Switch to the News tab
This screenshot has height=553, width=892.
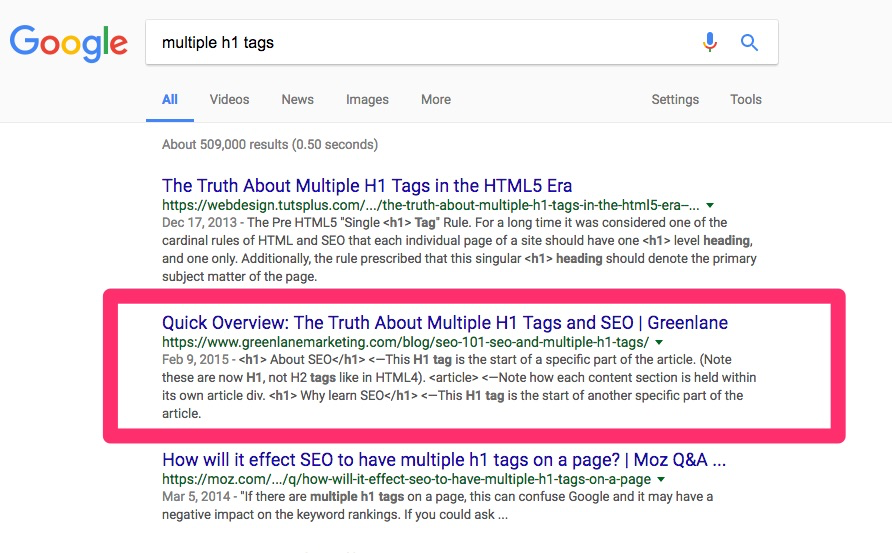click(298, 100)
